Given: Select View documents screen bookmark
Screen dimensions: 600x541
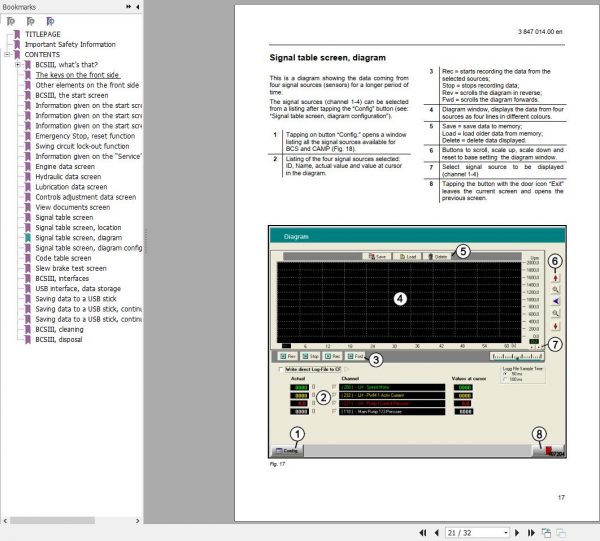Looking at the screenshot, I should coord(73,207).
